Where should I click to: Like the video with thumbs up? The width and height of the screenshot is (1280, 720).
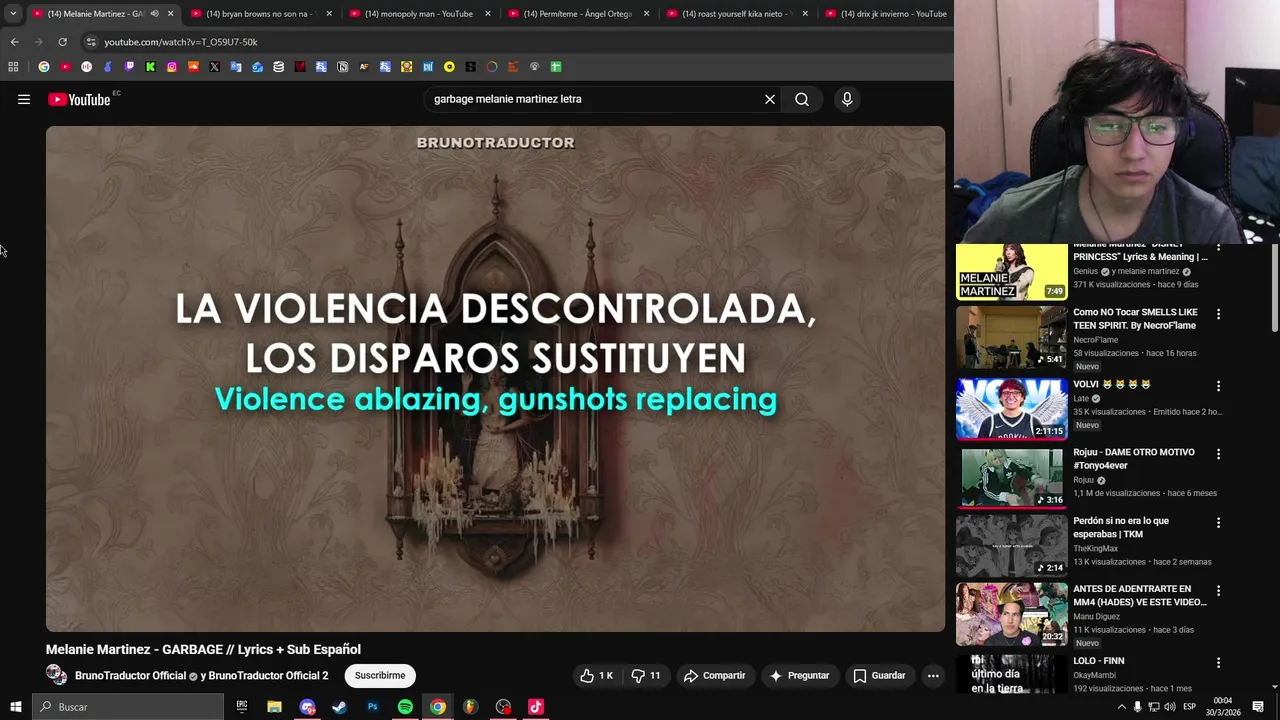click(596, 676)
